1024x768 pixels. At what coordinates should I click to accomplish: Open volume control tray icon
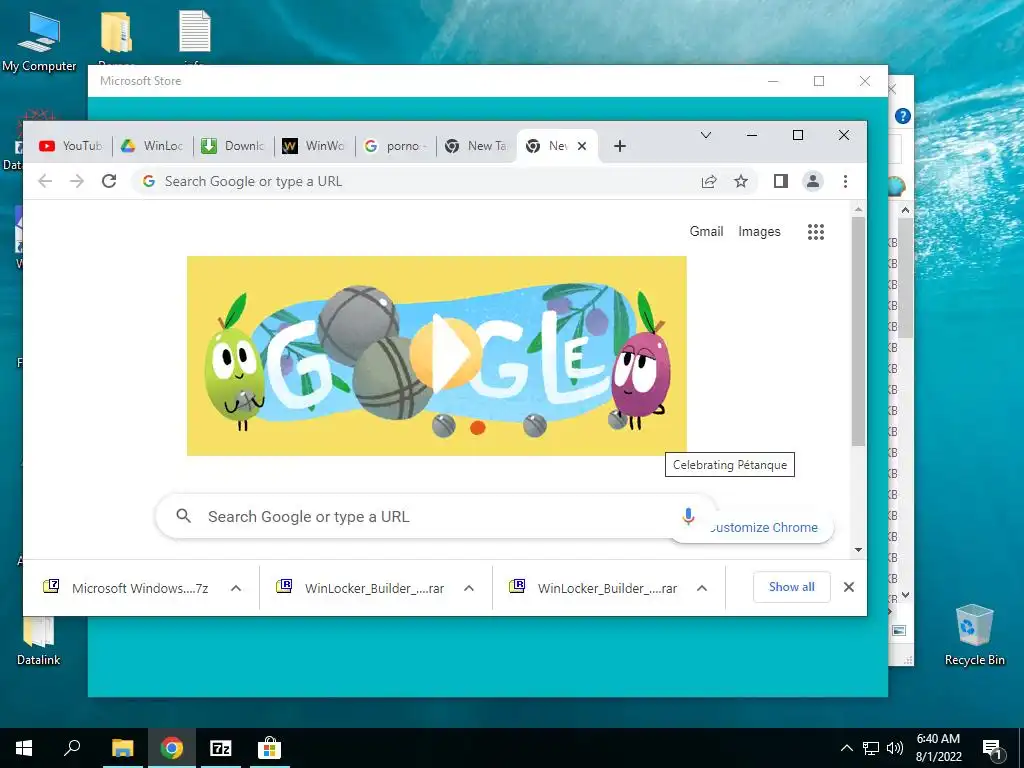895,748
